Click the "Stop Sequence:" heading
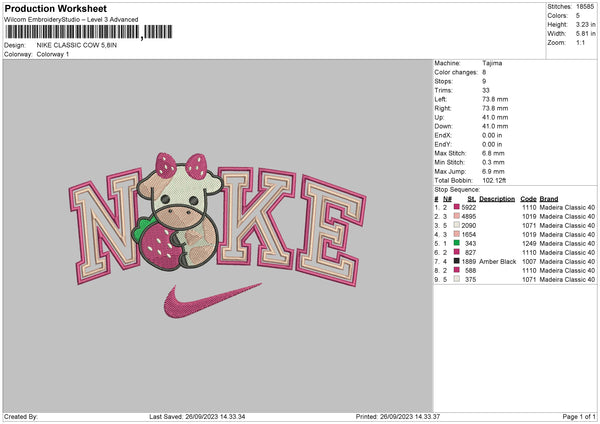Image resolution: width=600 pixels, height=424 pixels. 457,189
